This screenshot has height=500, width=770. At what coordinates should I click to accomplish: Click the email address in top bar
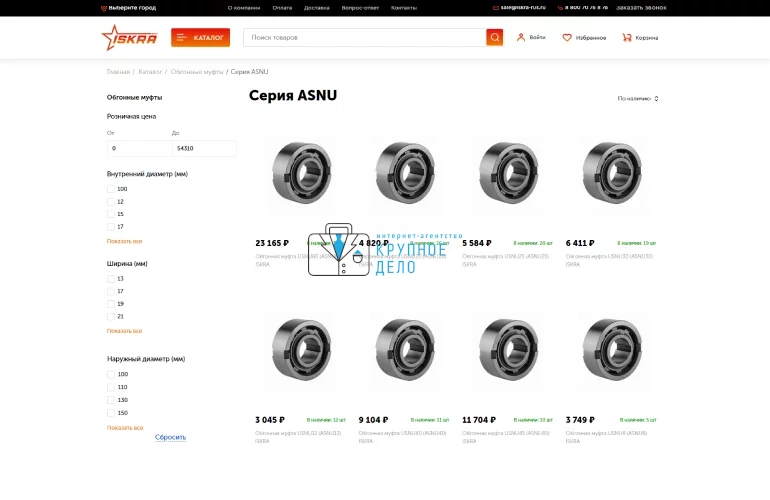(x=523, y=7)
